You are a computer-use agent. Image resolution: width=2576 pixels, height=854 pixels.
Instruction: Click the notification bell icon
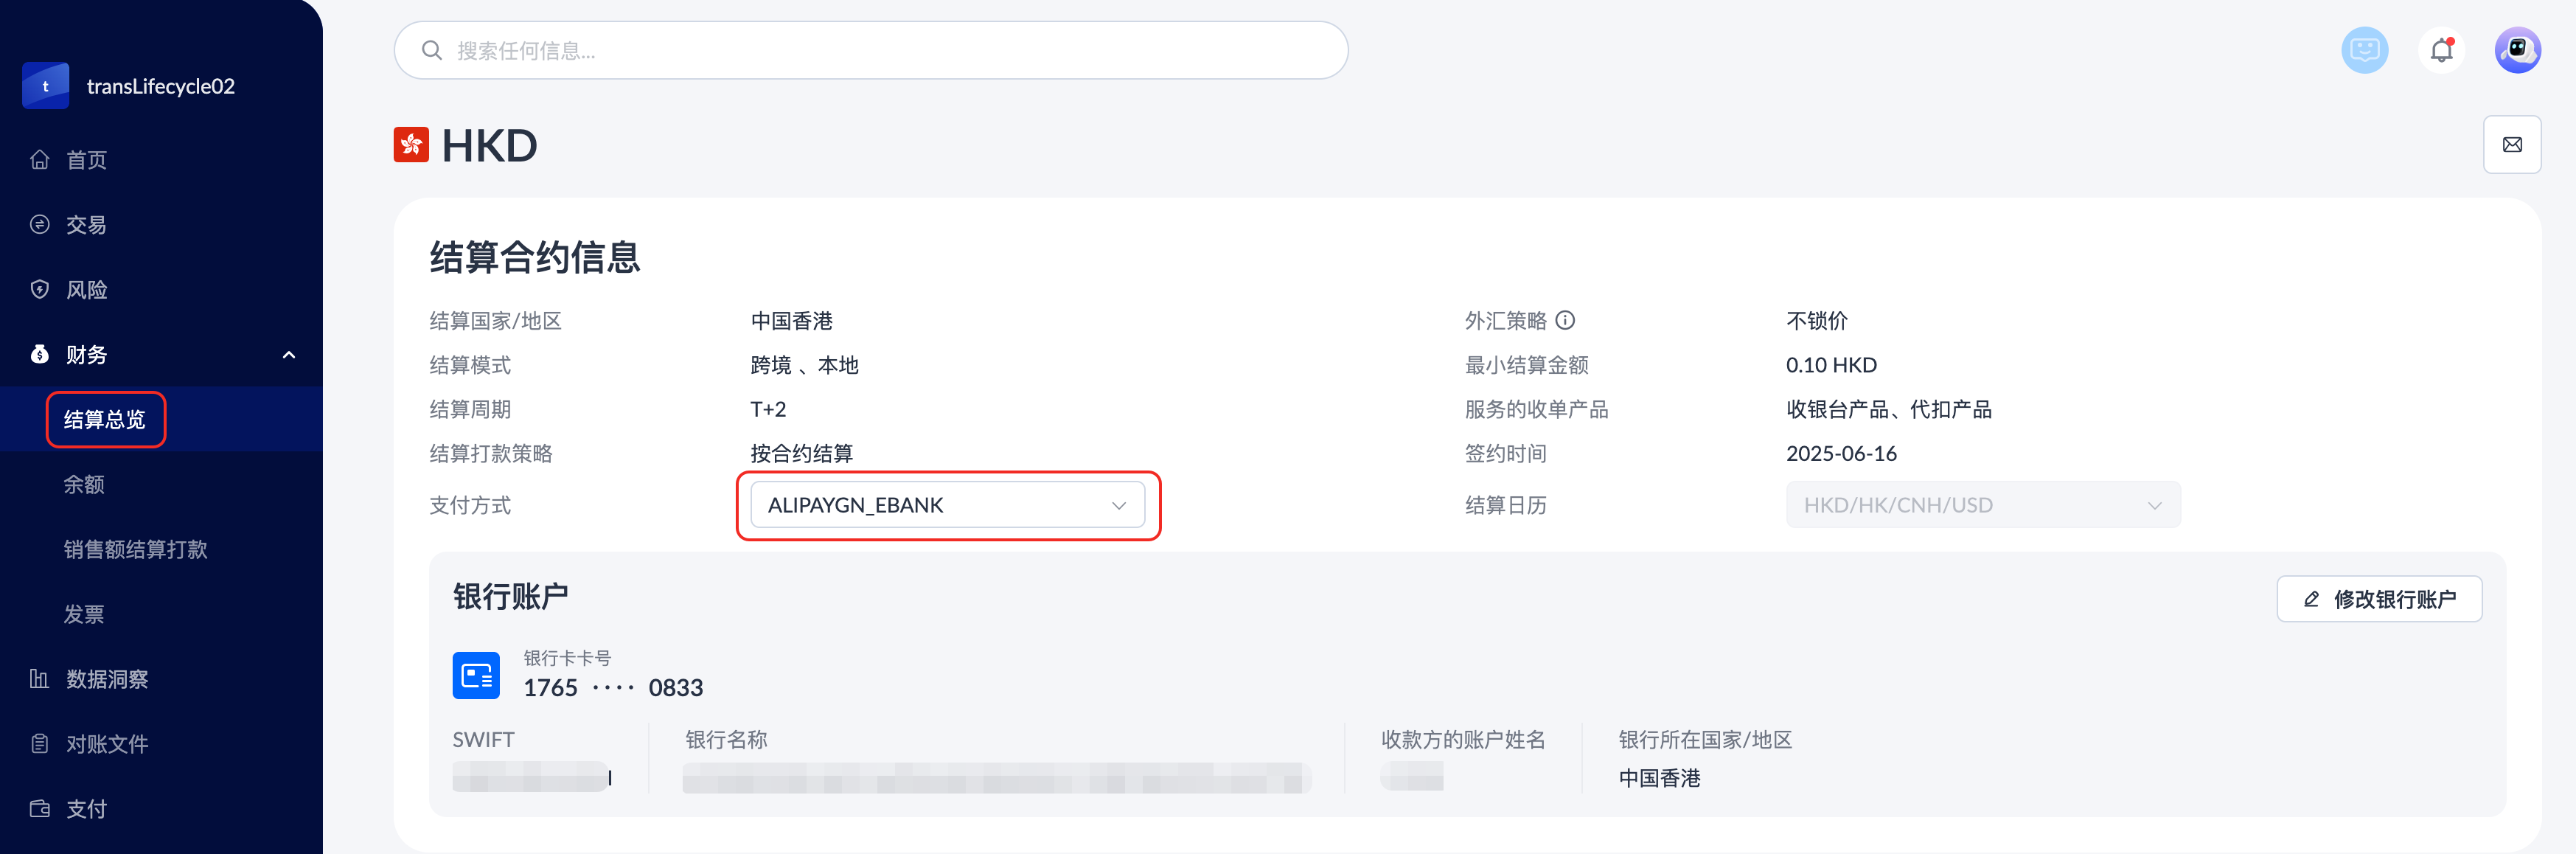pos(2441,50)
